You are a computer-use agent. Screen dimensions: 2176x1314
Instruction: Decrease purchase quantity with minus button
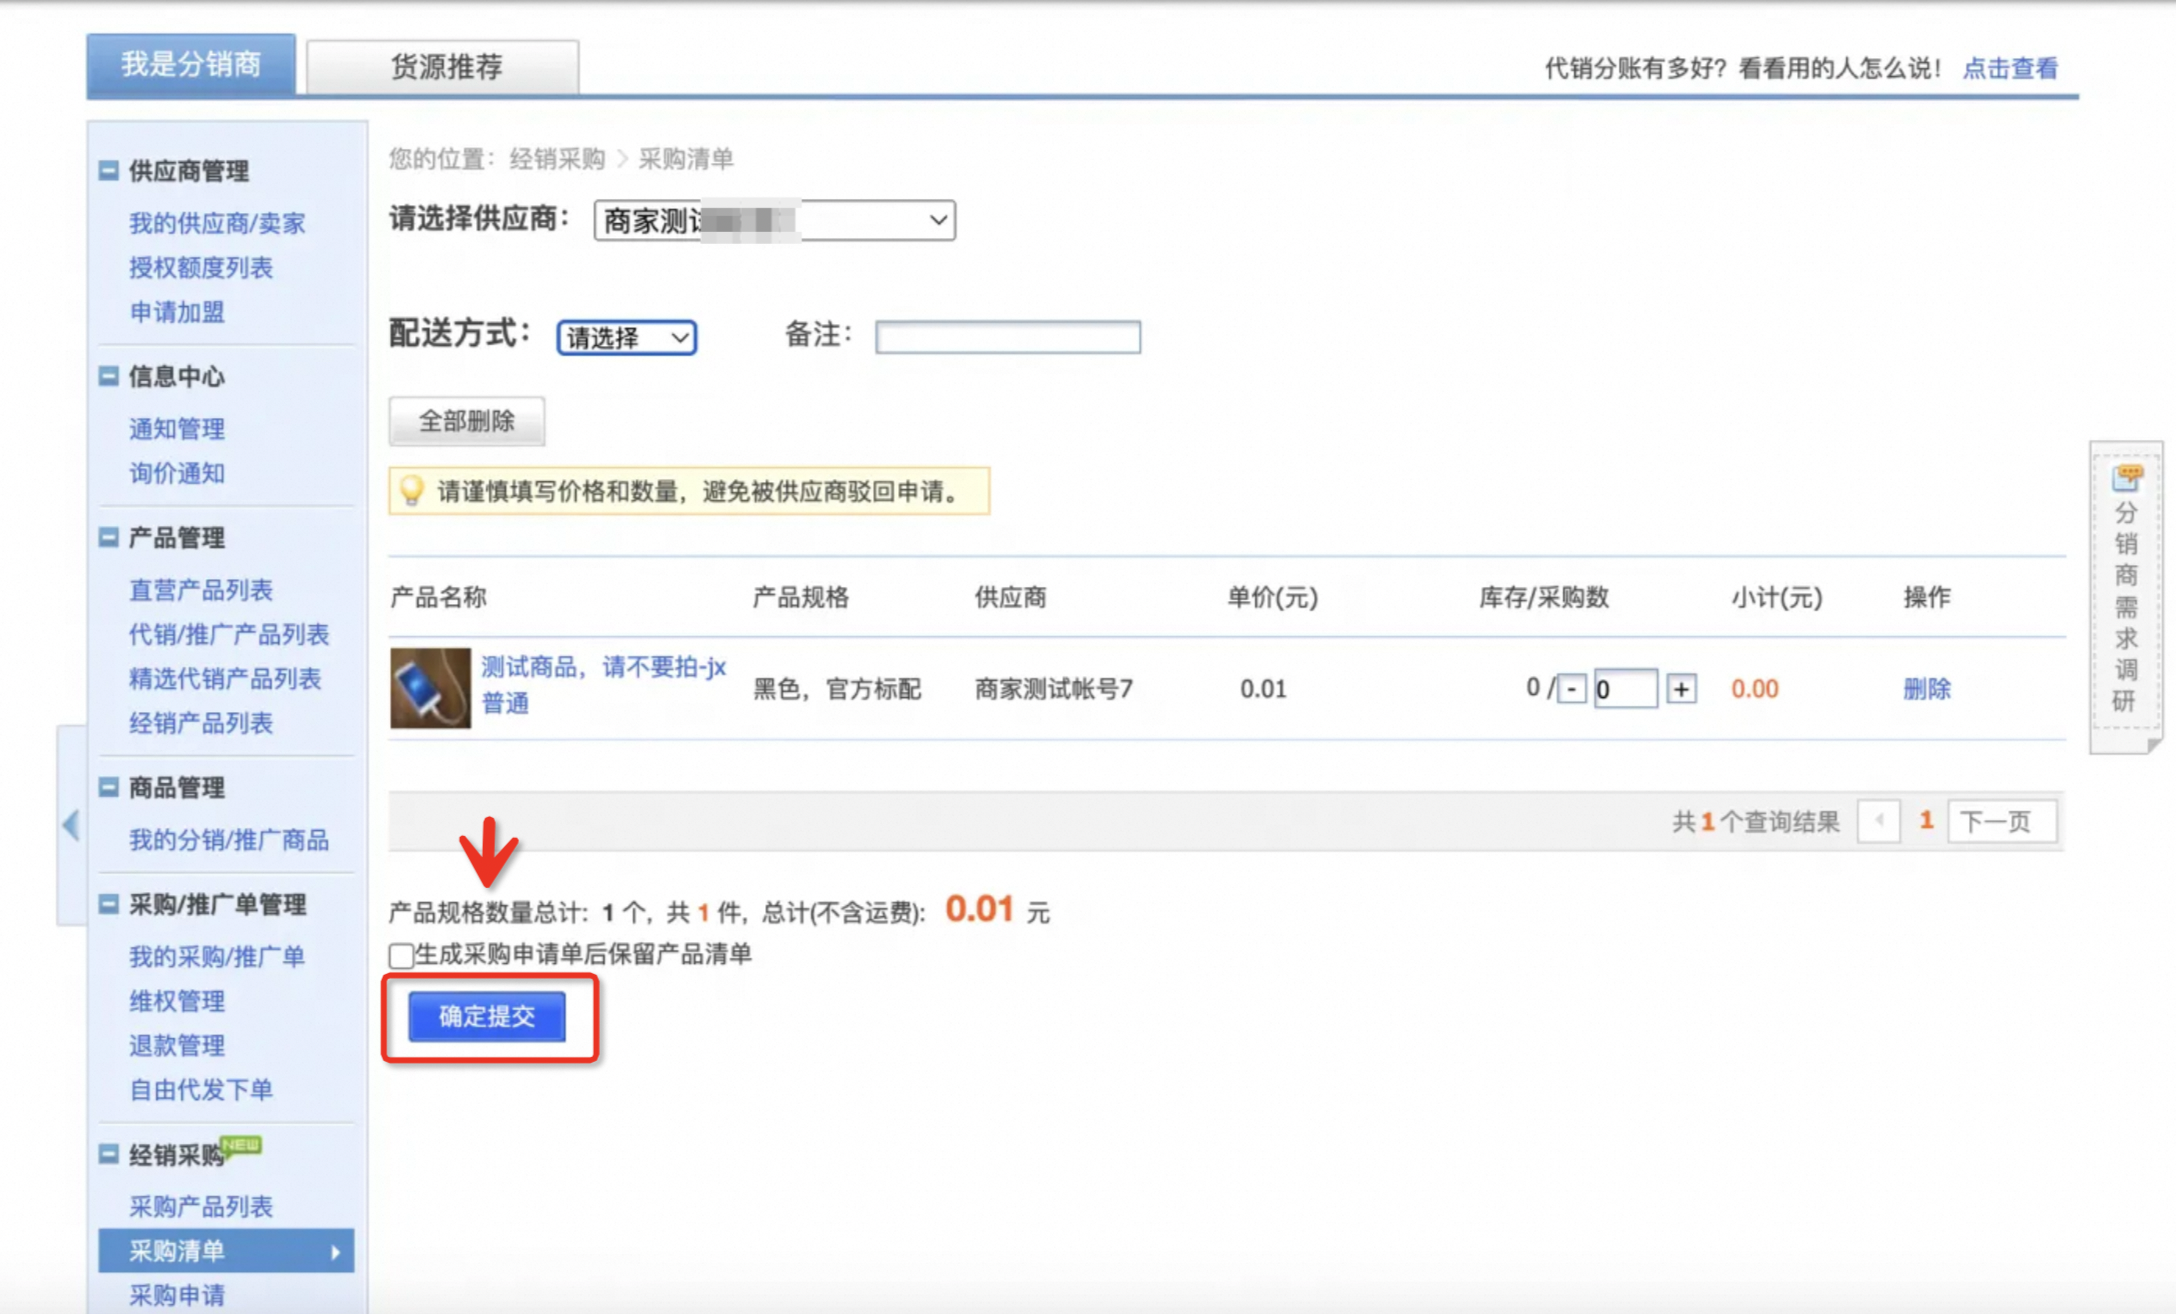point(1572,689)
